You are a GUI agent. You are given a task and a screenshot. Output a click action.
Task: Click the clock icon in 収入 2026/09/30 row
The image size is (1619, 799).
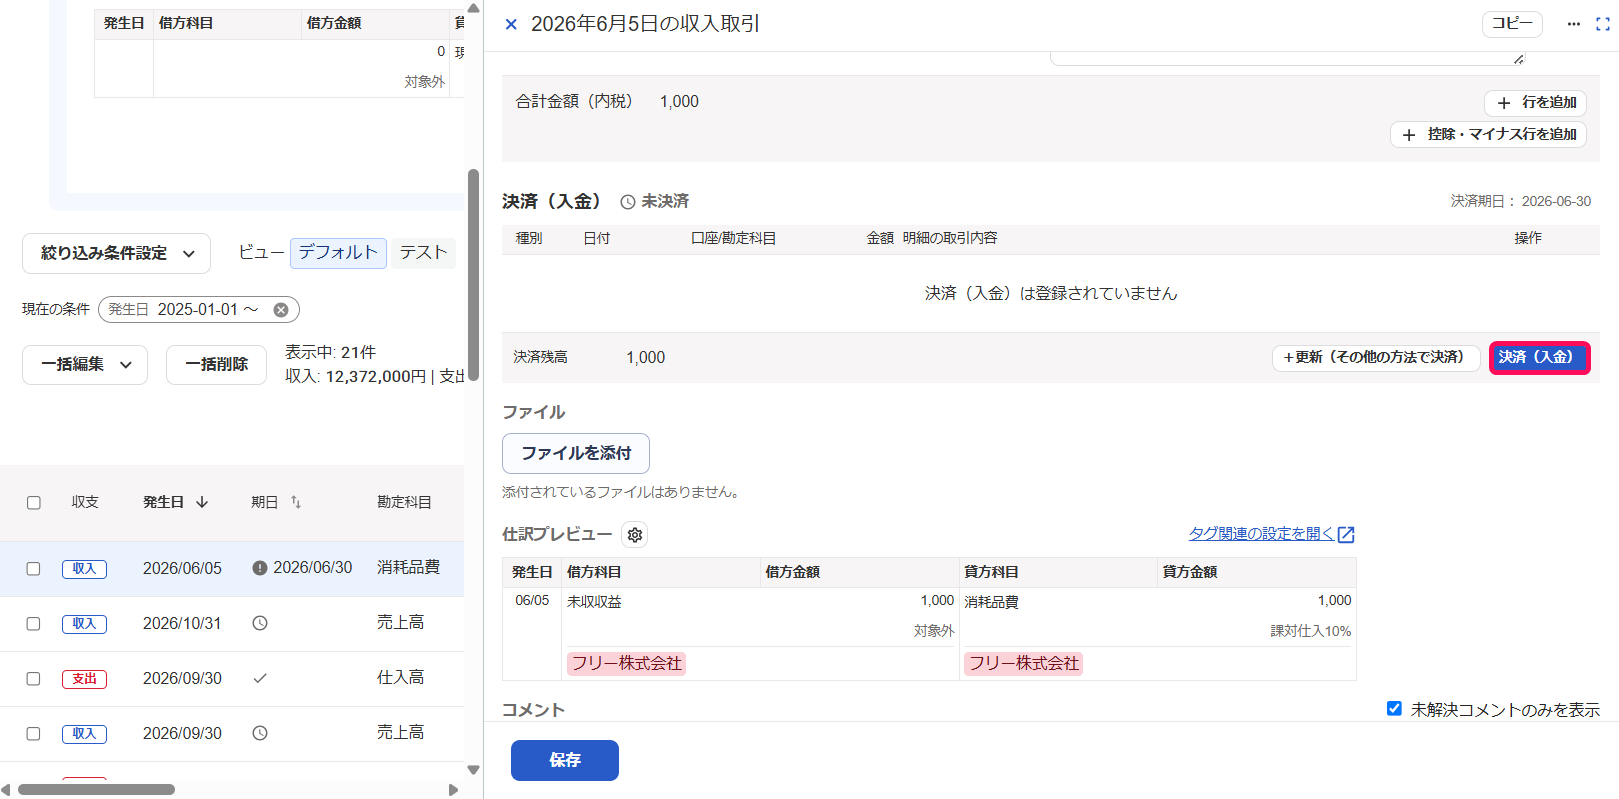(x=260, y=733)
